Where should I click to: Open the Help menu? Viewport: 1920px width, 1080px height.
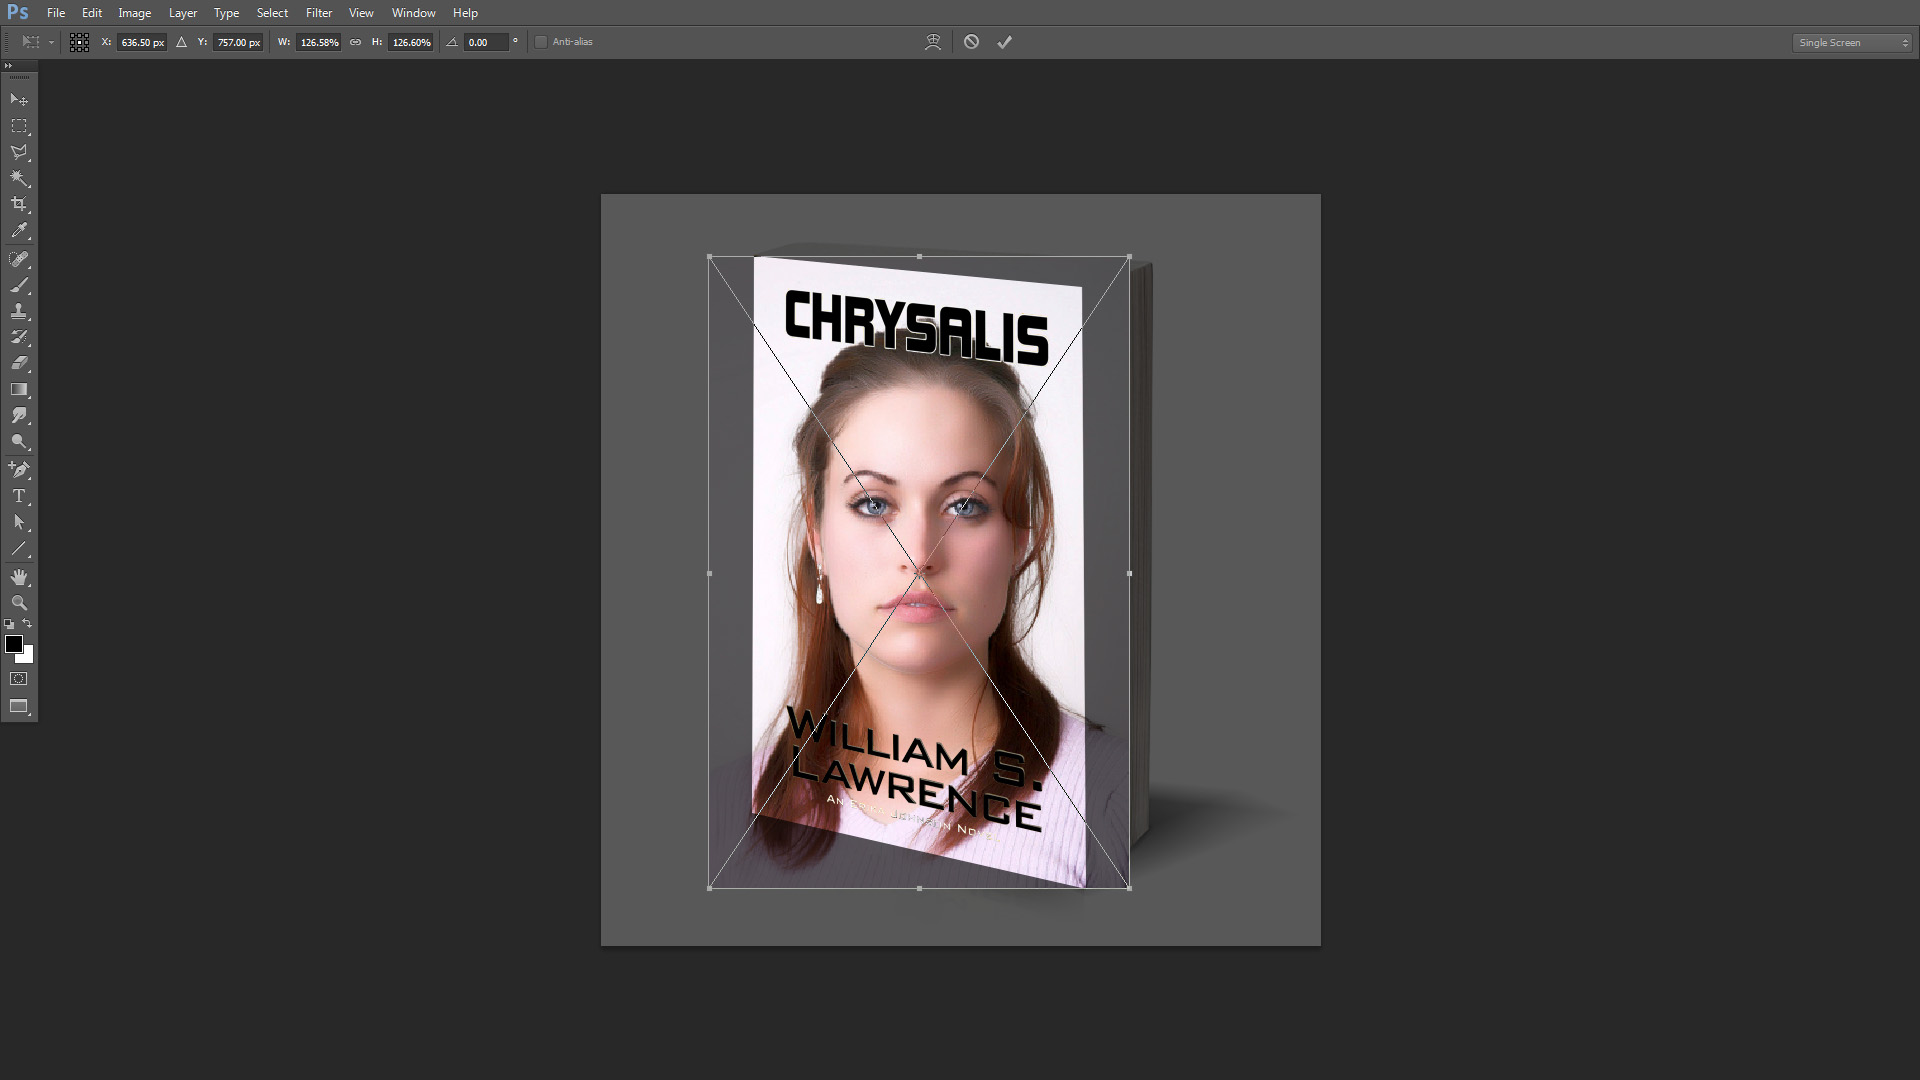pyautogui.click(x=465, y=13)
